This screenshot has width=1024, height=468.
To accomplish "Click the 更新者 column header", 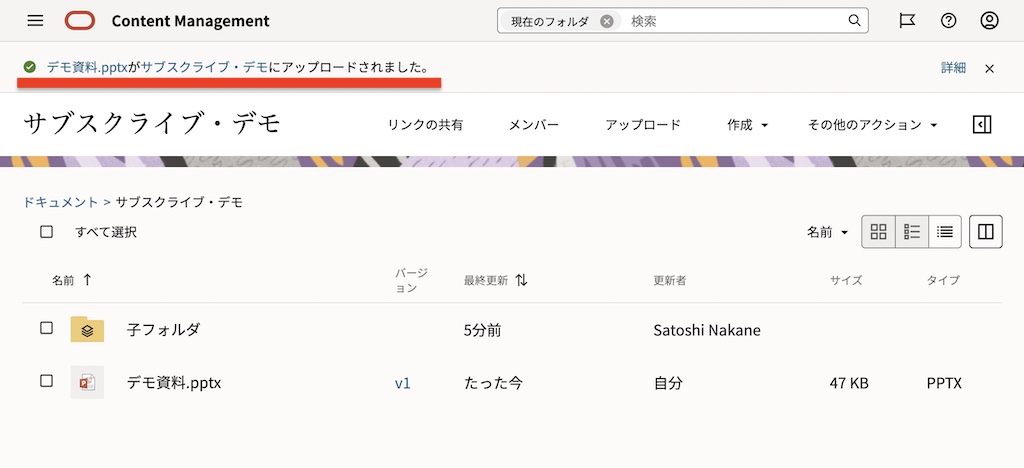I will pyautogui.click(x=669, y=281).
